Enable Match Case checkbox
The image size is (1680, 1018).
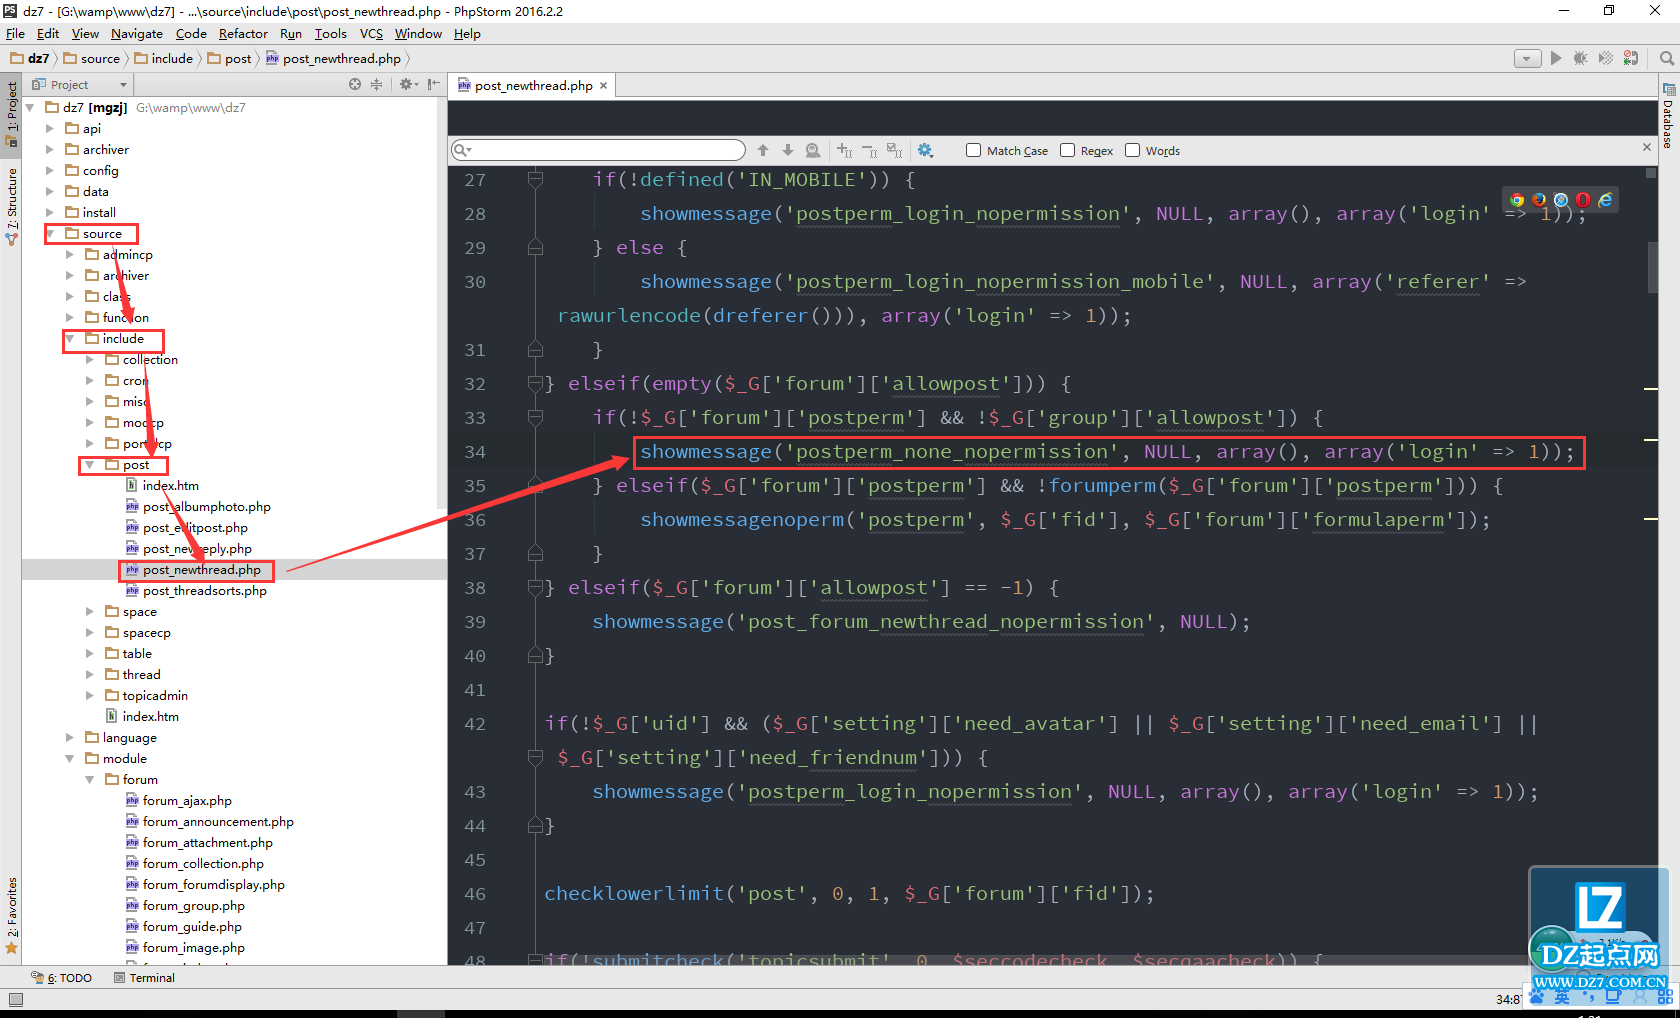(973, 150)
